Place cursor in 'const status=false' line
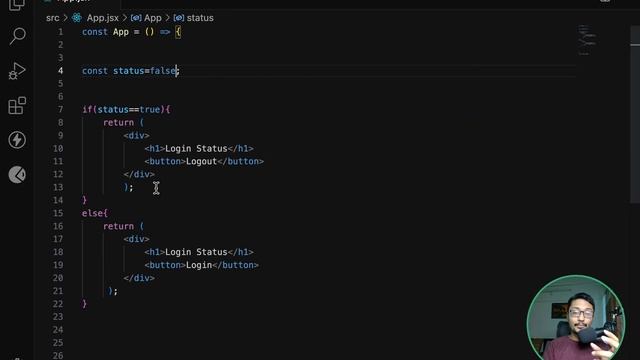 pyautogui.click(x=131, y=71)
